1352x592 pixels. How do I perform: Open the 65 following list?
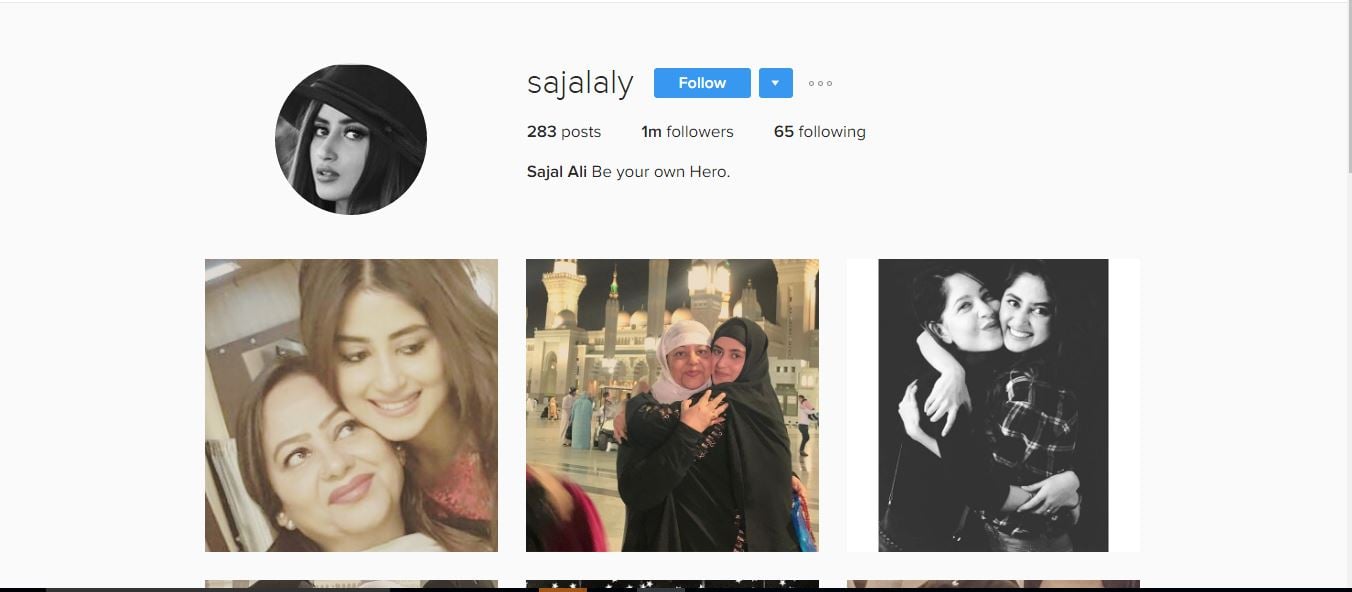click(820, 132)
